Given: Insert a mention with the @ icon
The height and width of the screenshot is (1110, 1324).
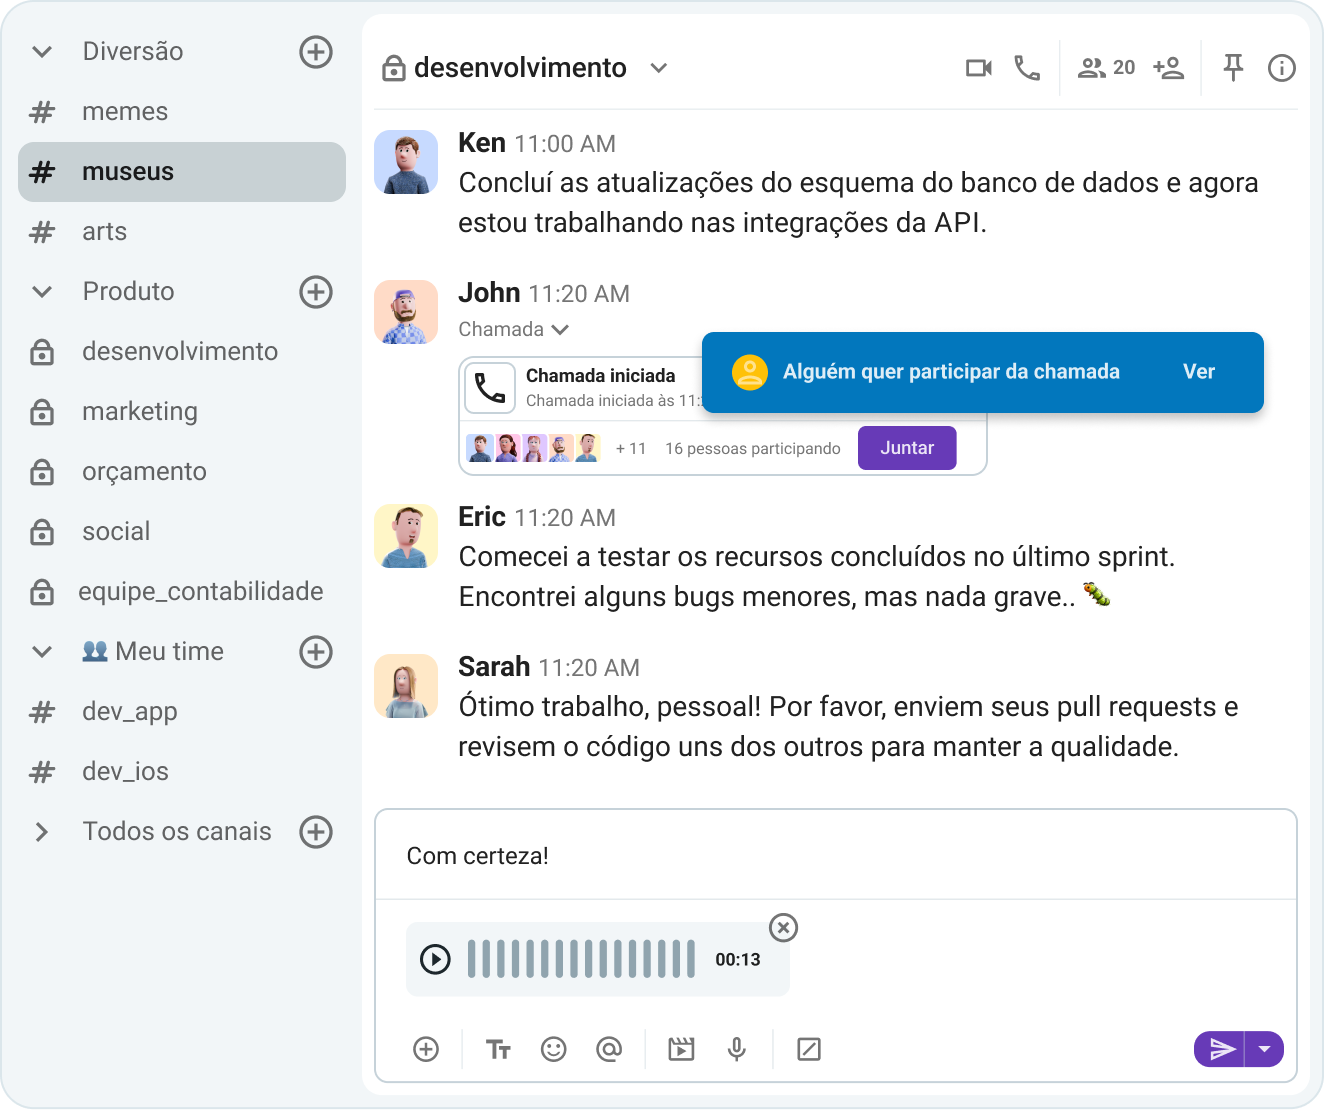Looking at the screenshot, I should pos(610,1049).
